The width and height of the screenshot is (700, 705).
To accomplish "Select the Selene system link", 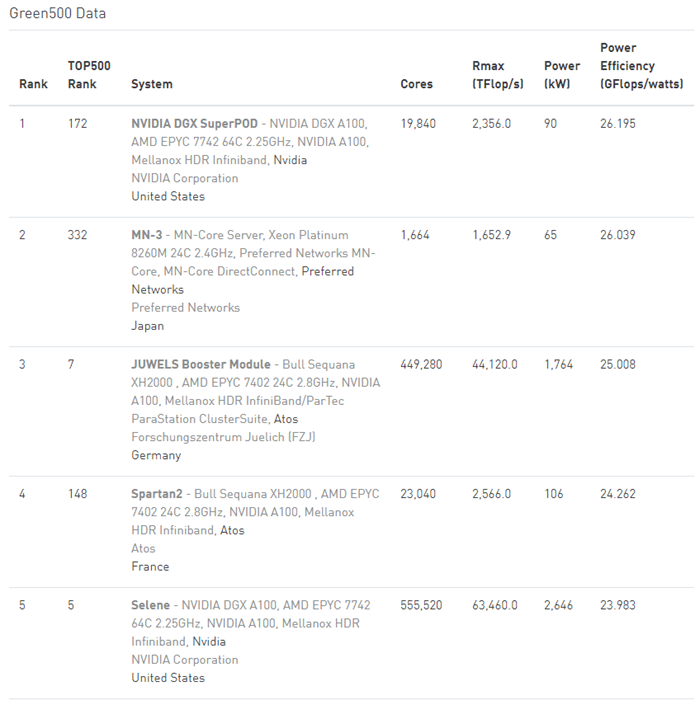I will [151, 605].
